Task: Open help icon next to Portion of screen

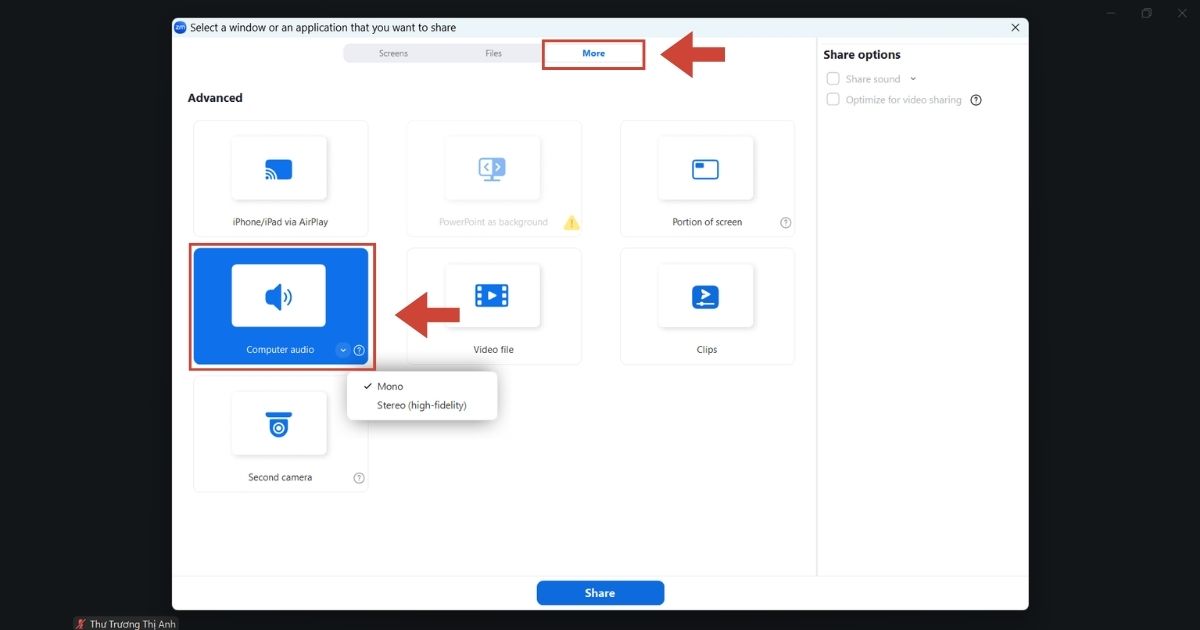Action: coord(786,222)
